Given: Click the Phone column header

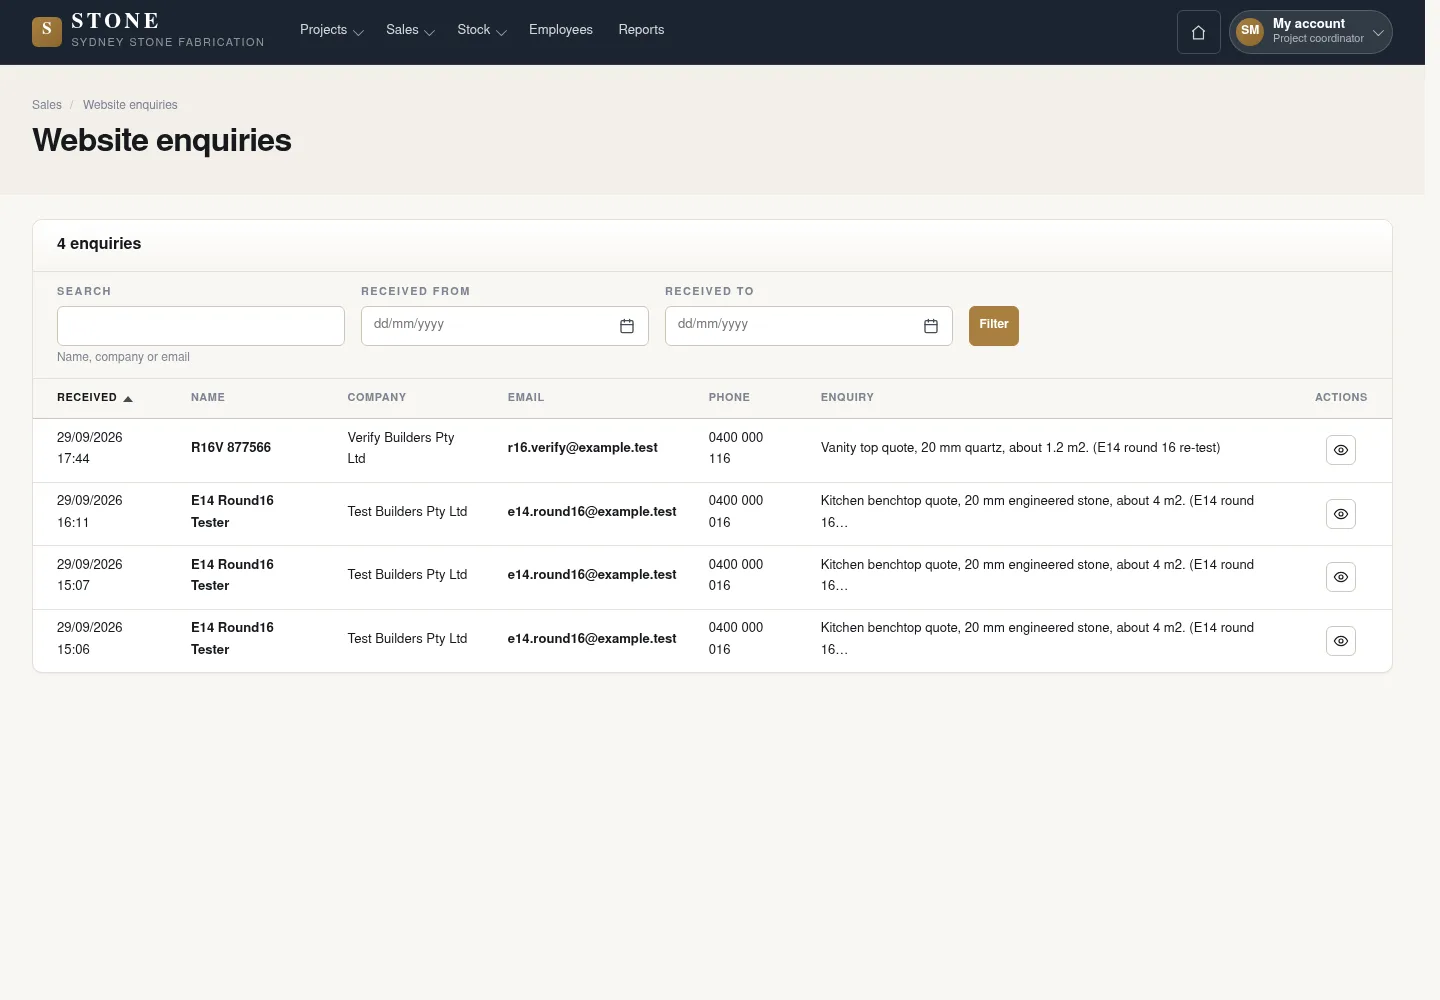Looking at the screenshot, I should point(729,398).
